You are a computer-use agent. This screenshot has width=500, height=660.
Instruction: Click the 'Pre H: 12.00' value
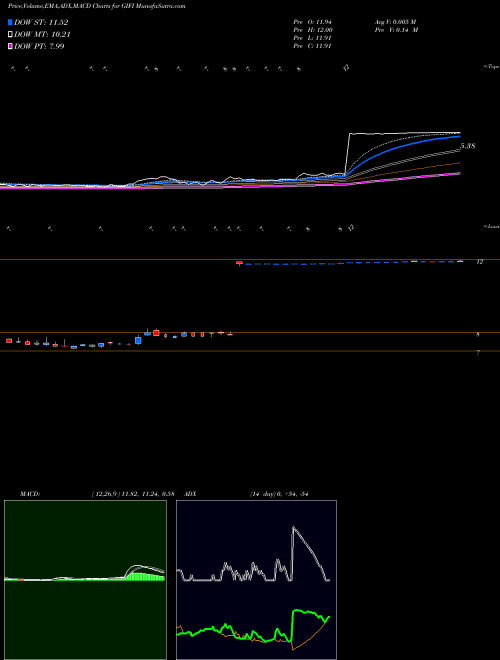click(313, 30)
